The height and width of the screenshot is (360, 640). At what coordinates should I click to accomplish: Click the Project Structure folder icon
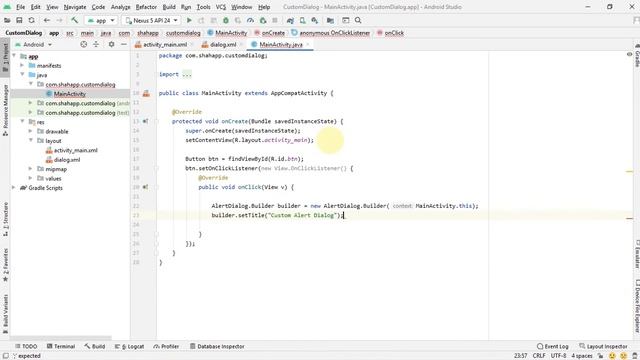[330, 20]
